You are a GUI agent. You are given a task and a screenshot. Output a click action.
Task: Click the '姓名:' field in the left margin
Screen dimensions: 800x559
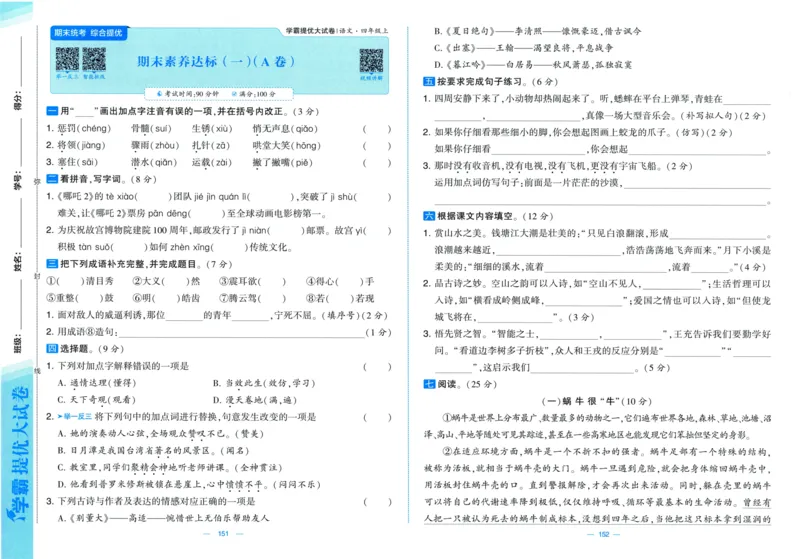pyautogui.click(x=18, y=261)
